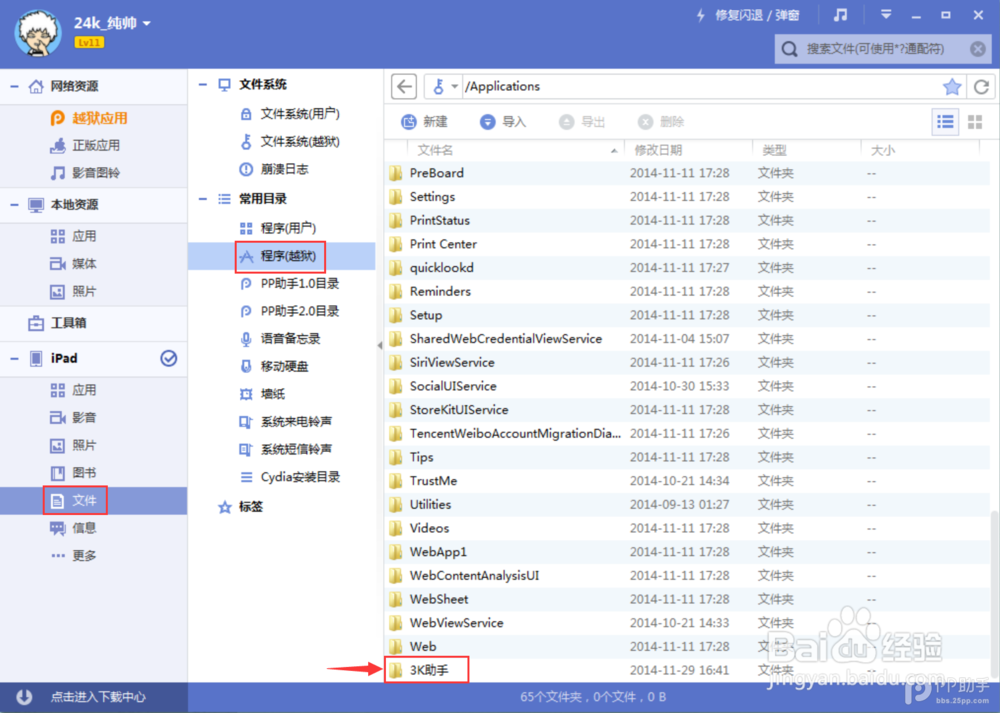Open 越狱应用 jailbreak apps section
The height and width of the screenshot is (713, 1000).
(89, 118)
